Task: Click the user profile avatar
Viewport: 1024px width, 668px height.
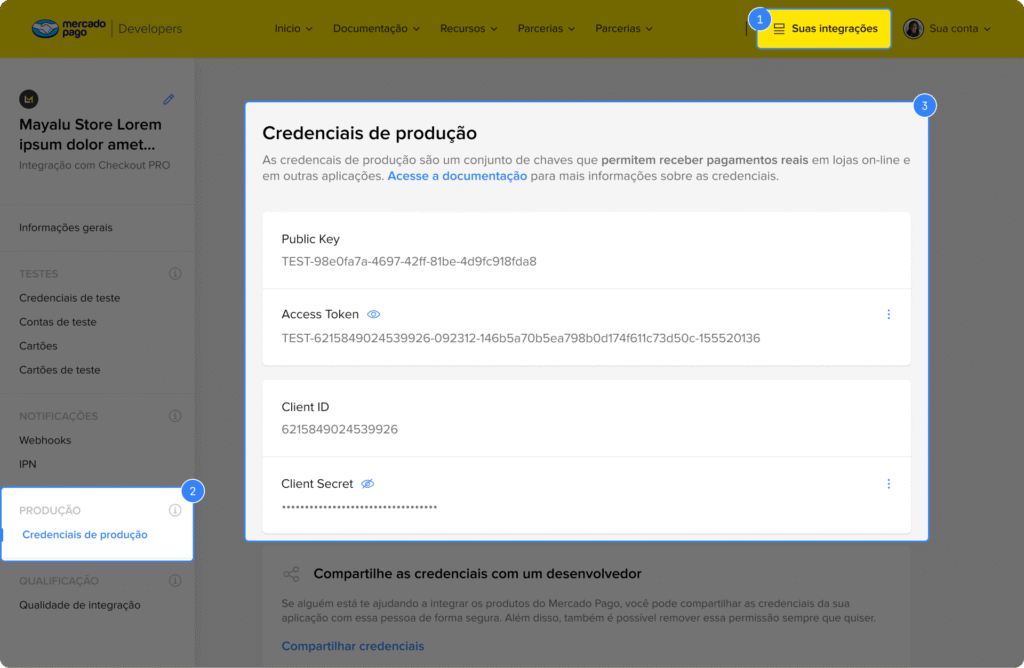Action: click(x=913, y=28)
